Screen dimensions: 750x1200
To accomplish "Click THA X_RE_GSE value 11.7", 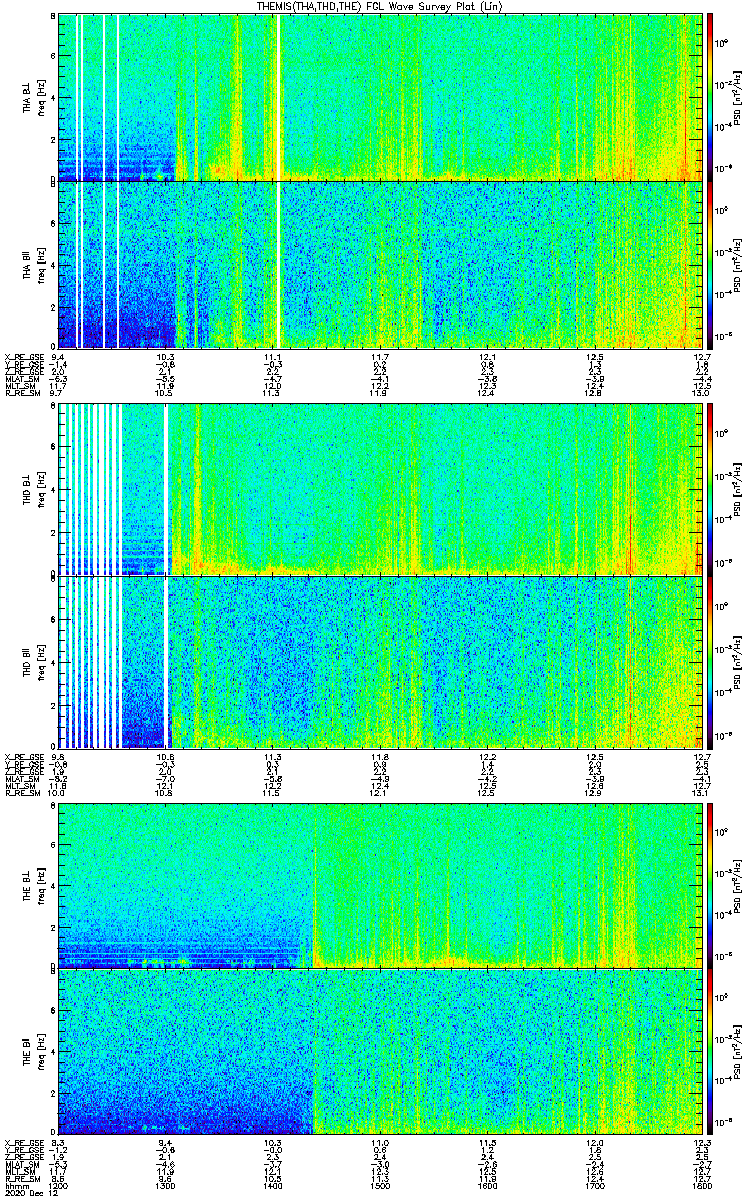I will pyautogui.click(x=379, y=357).
